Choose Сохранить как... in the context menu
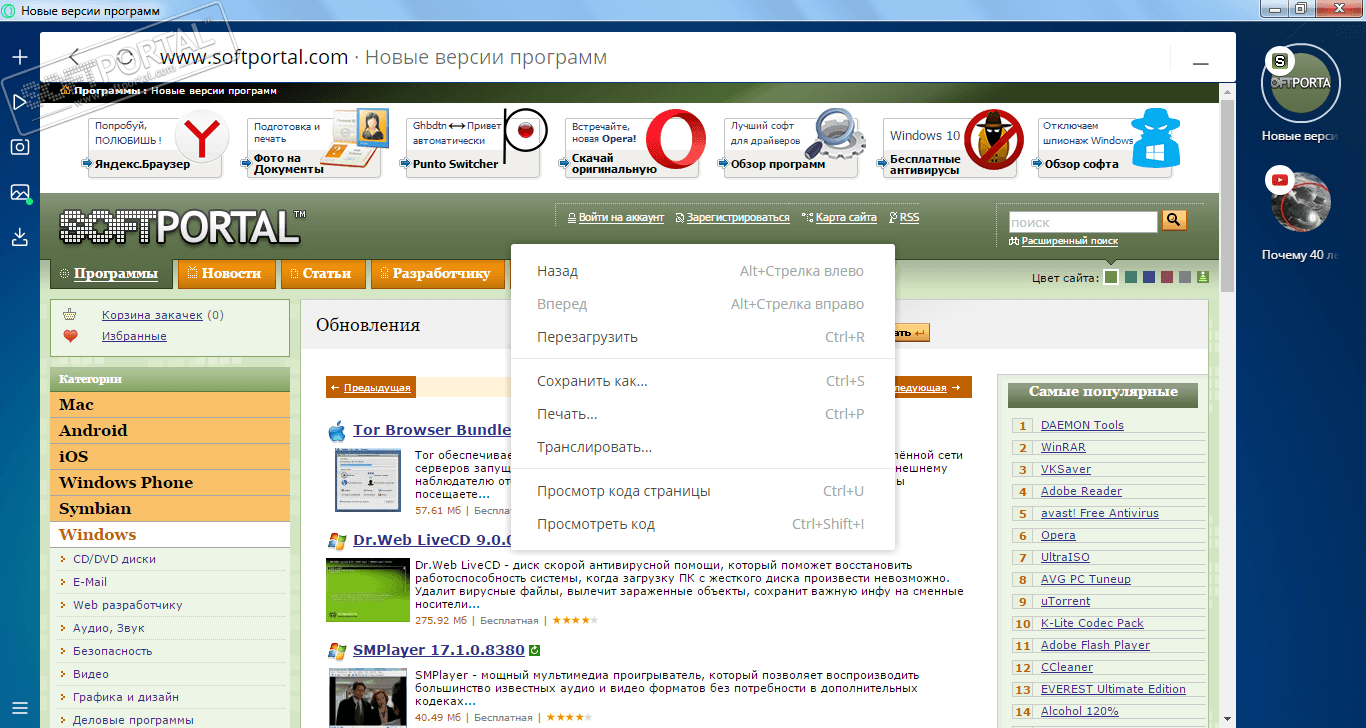 [x=702, y=381]
